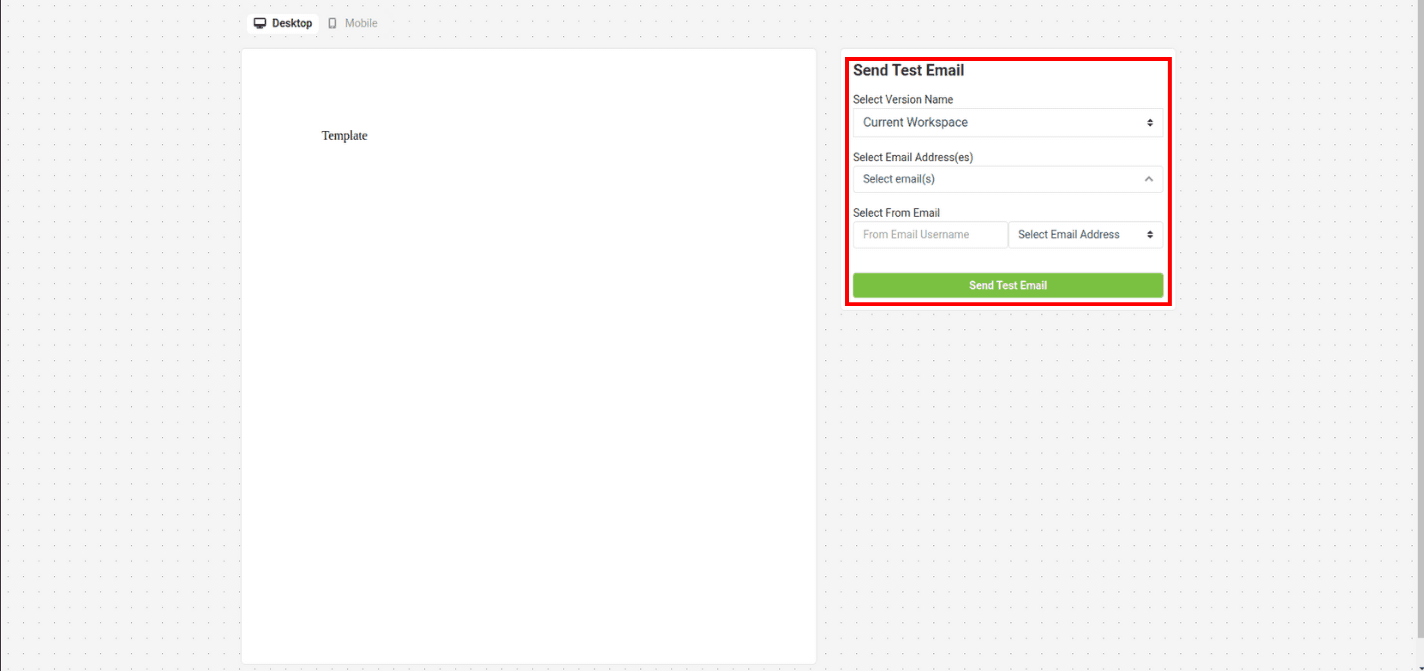Open the Select Version Name dropdown
This screenshot has height=671, width=1424.
point(1008,122)
